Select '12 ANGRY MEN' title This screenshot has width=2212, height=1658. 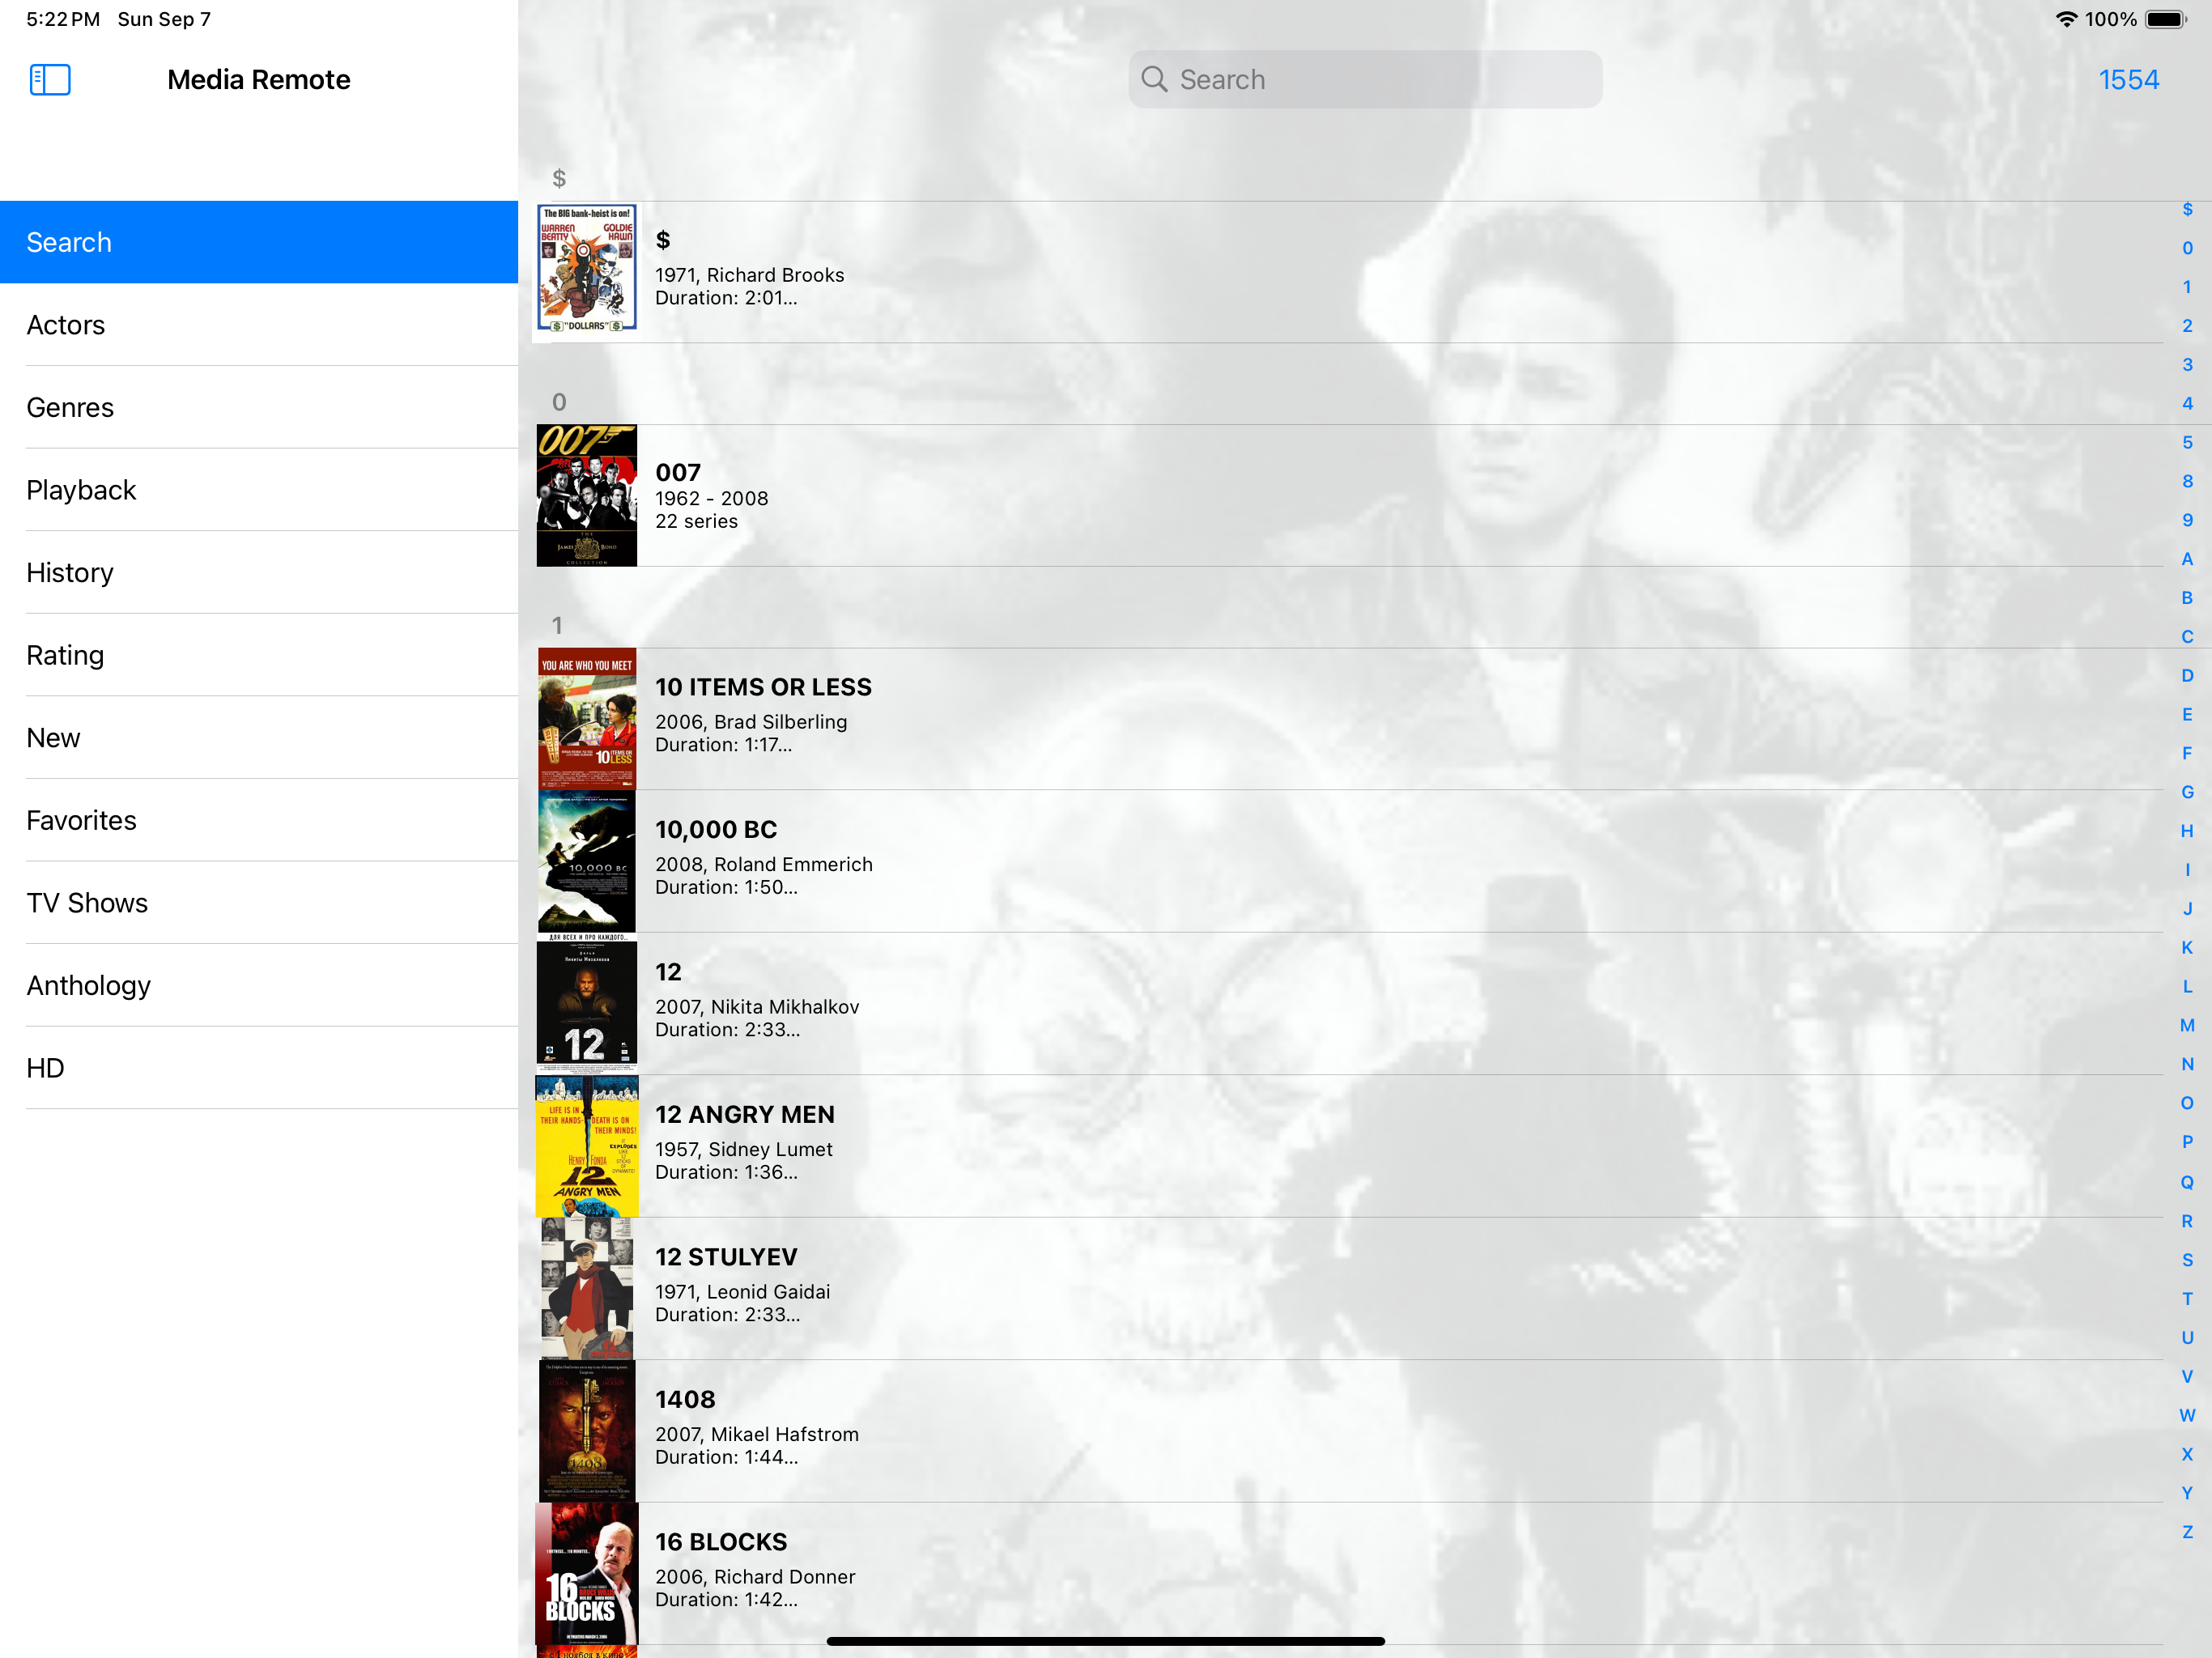coord(745,1114)
